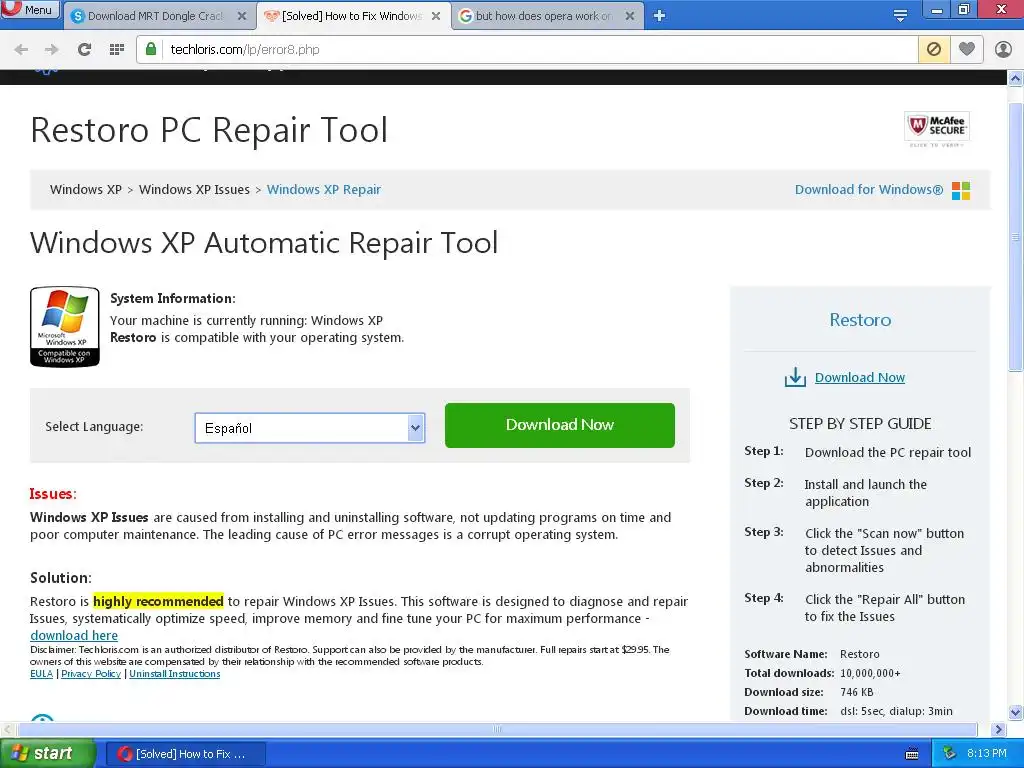1024x768 pixels.
Task: Click the colorful Windows logo icon
Action: pyautogui.click(x=961, y=191)
